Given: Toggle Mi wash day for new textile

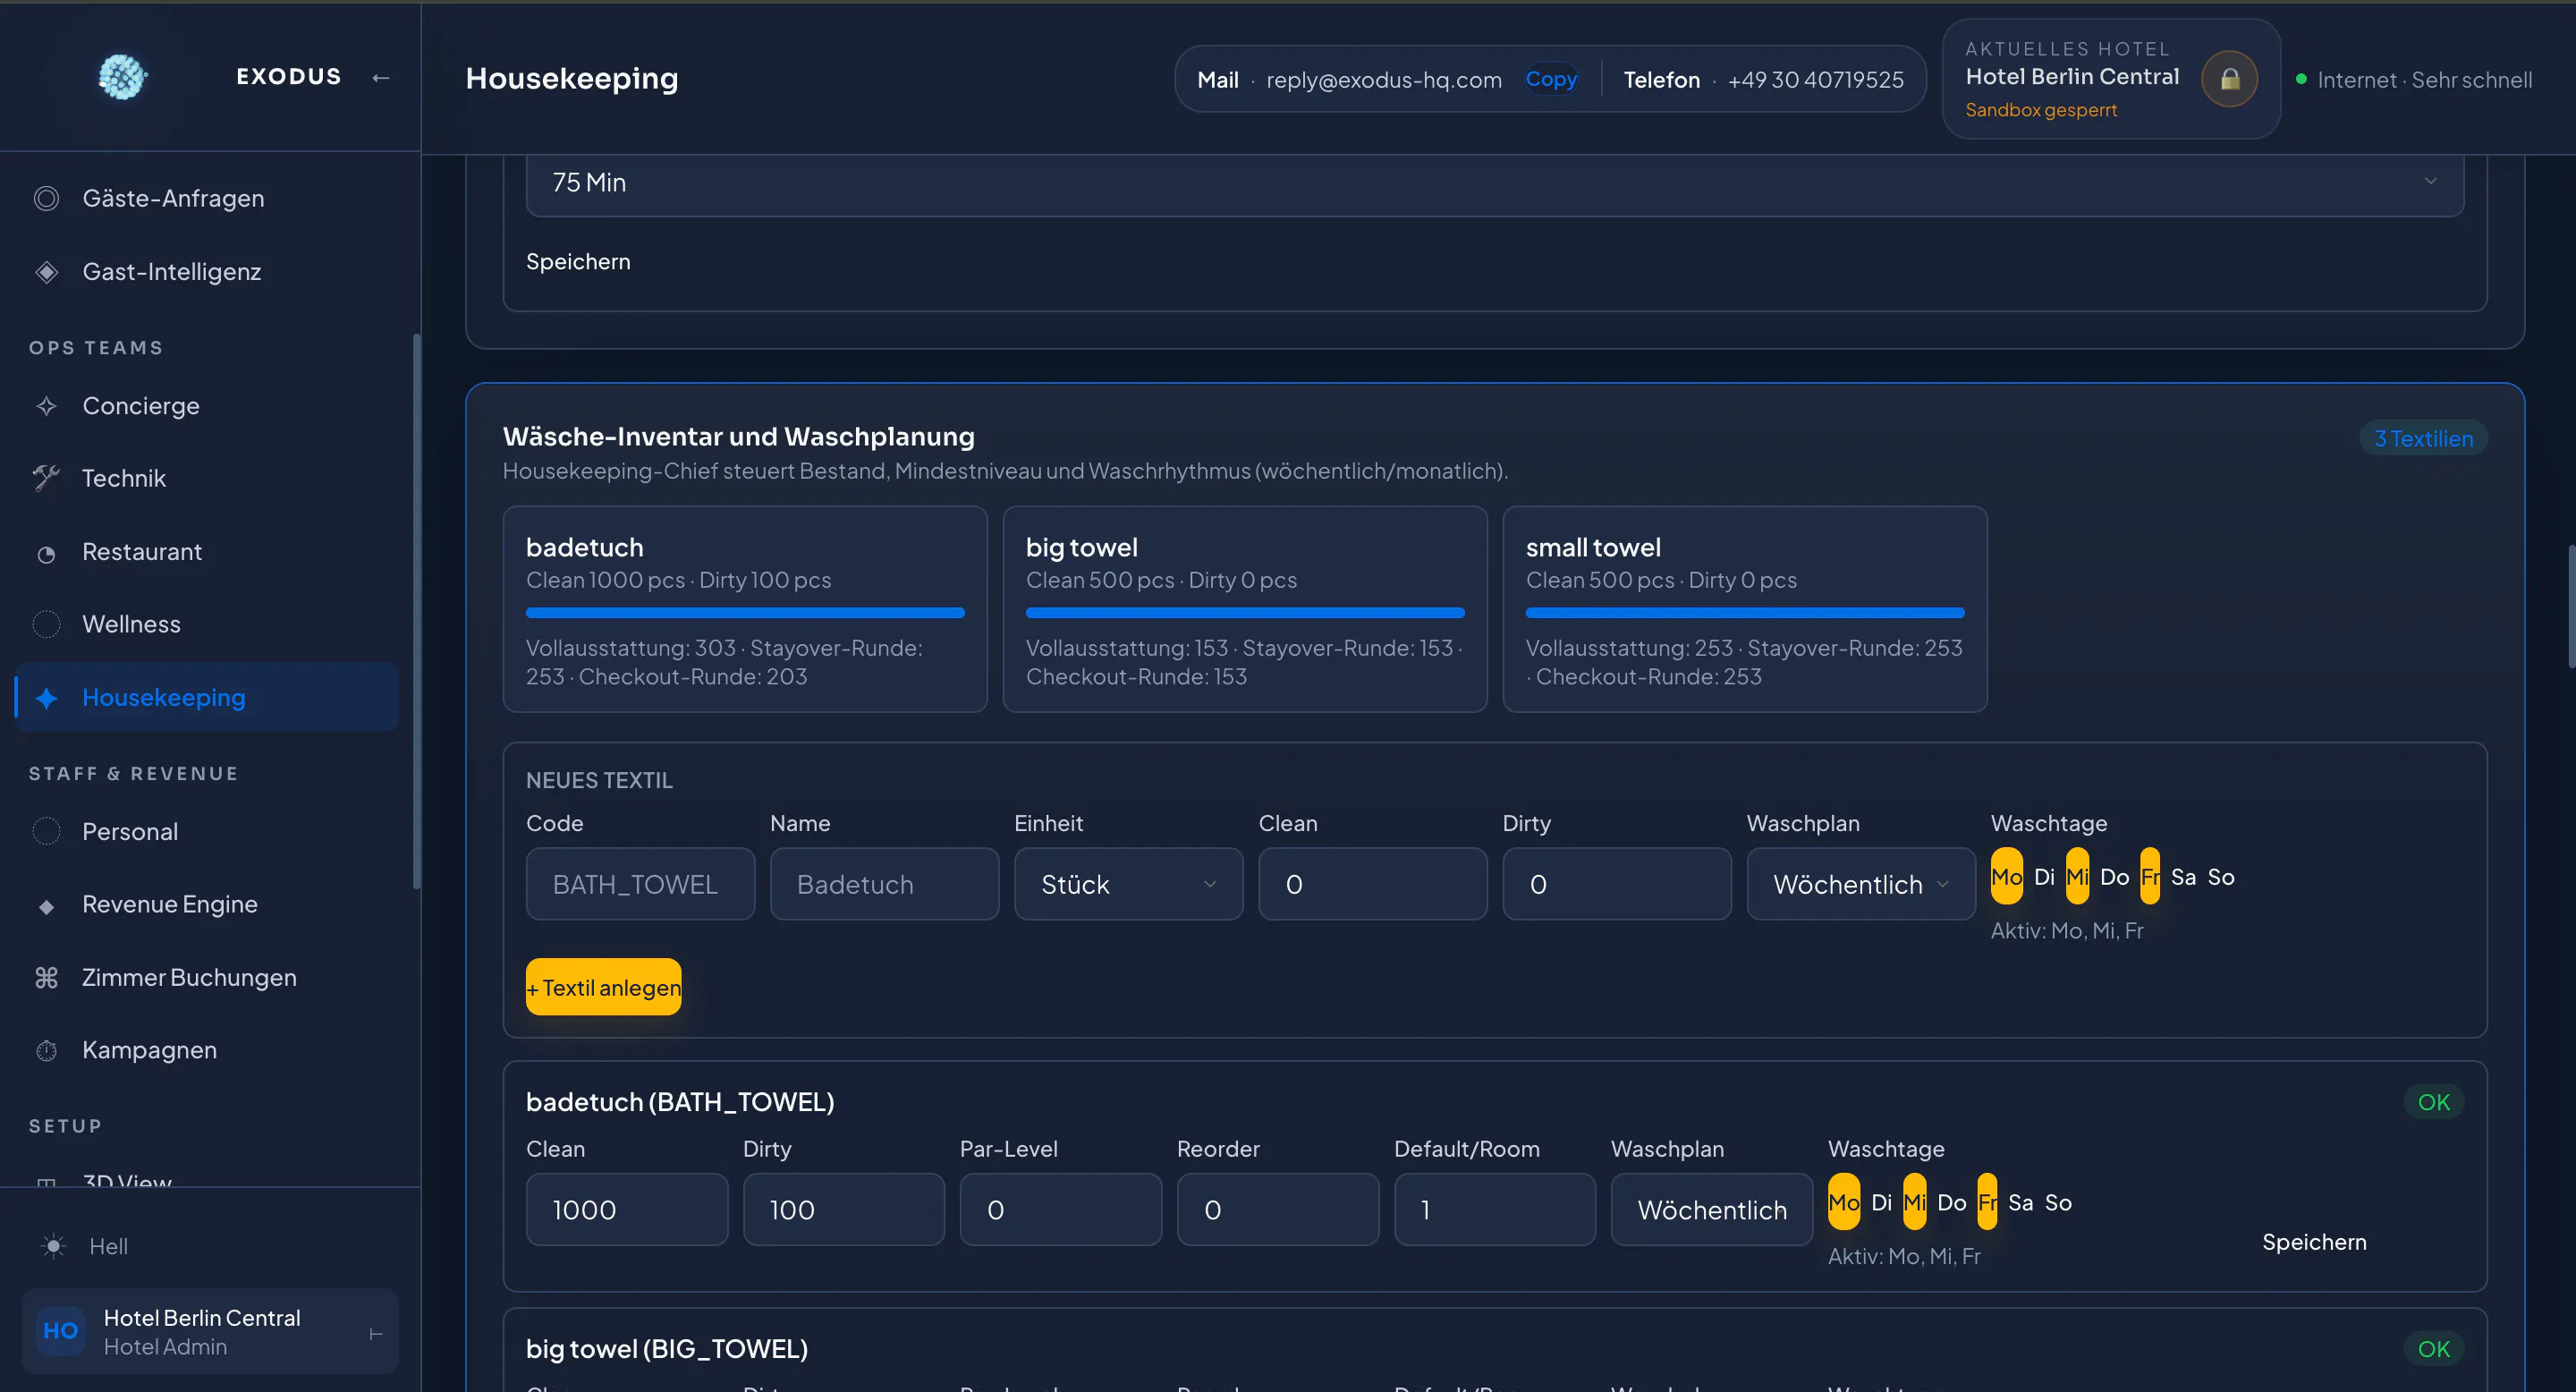Looking at the screenshot, I should click(x=2077, y=876).
